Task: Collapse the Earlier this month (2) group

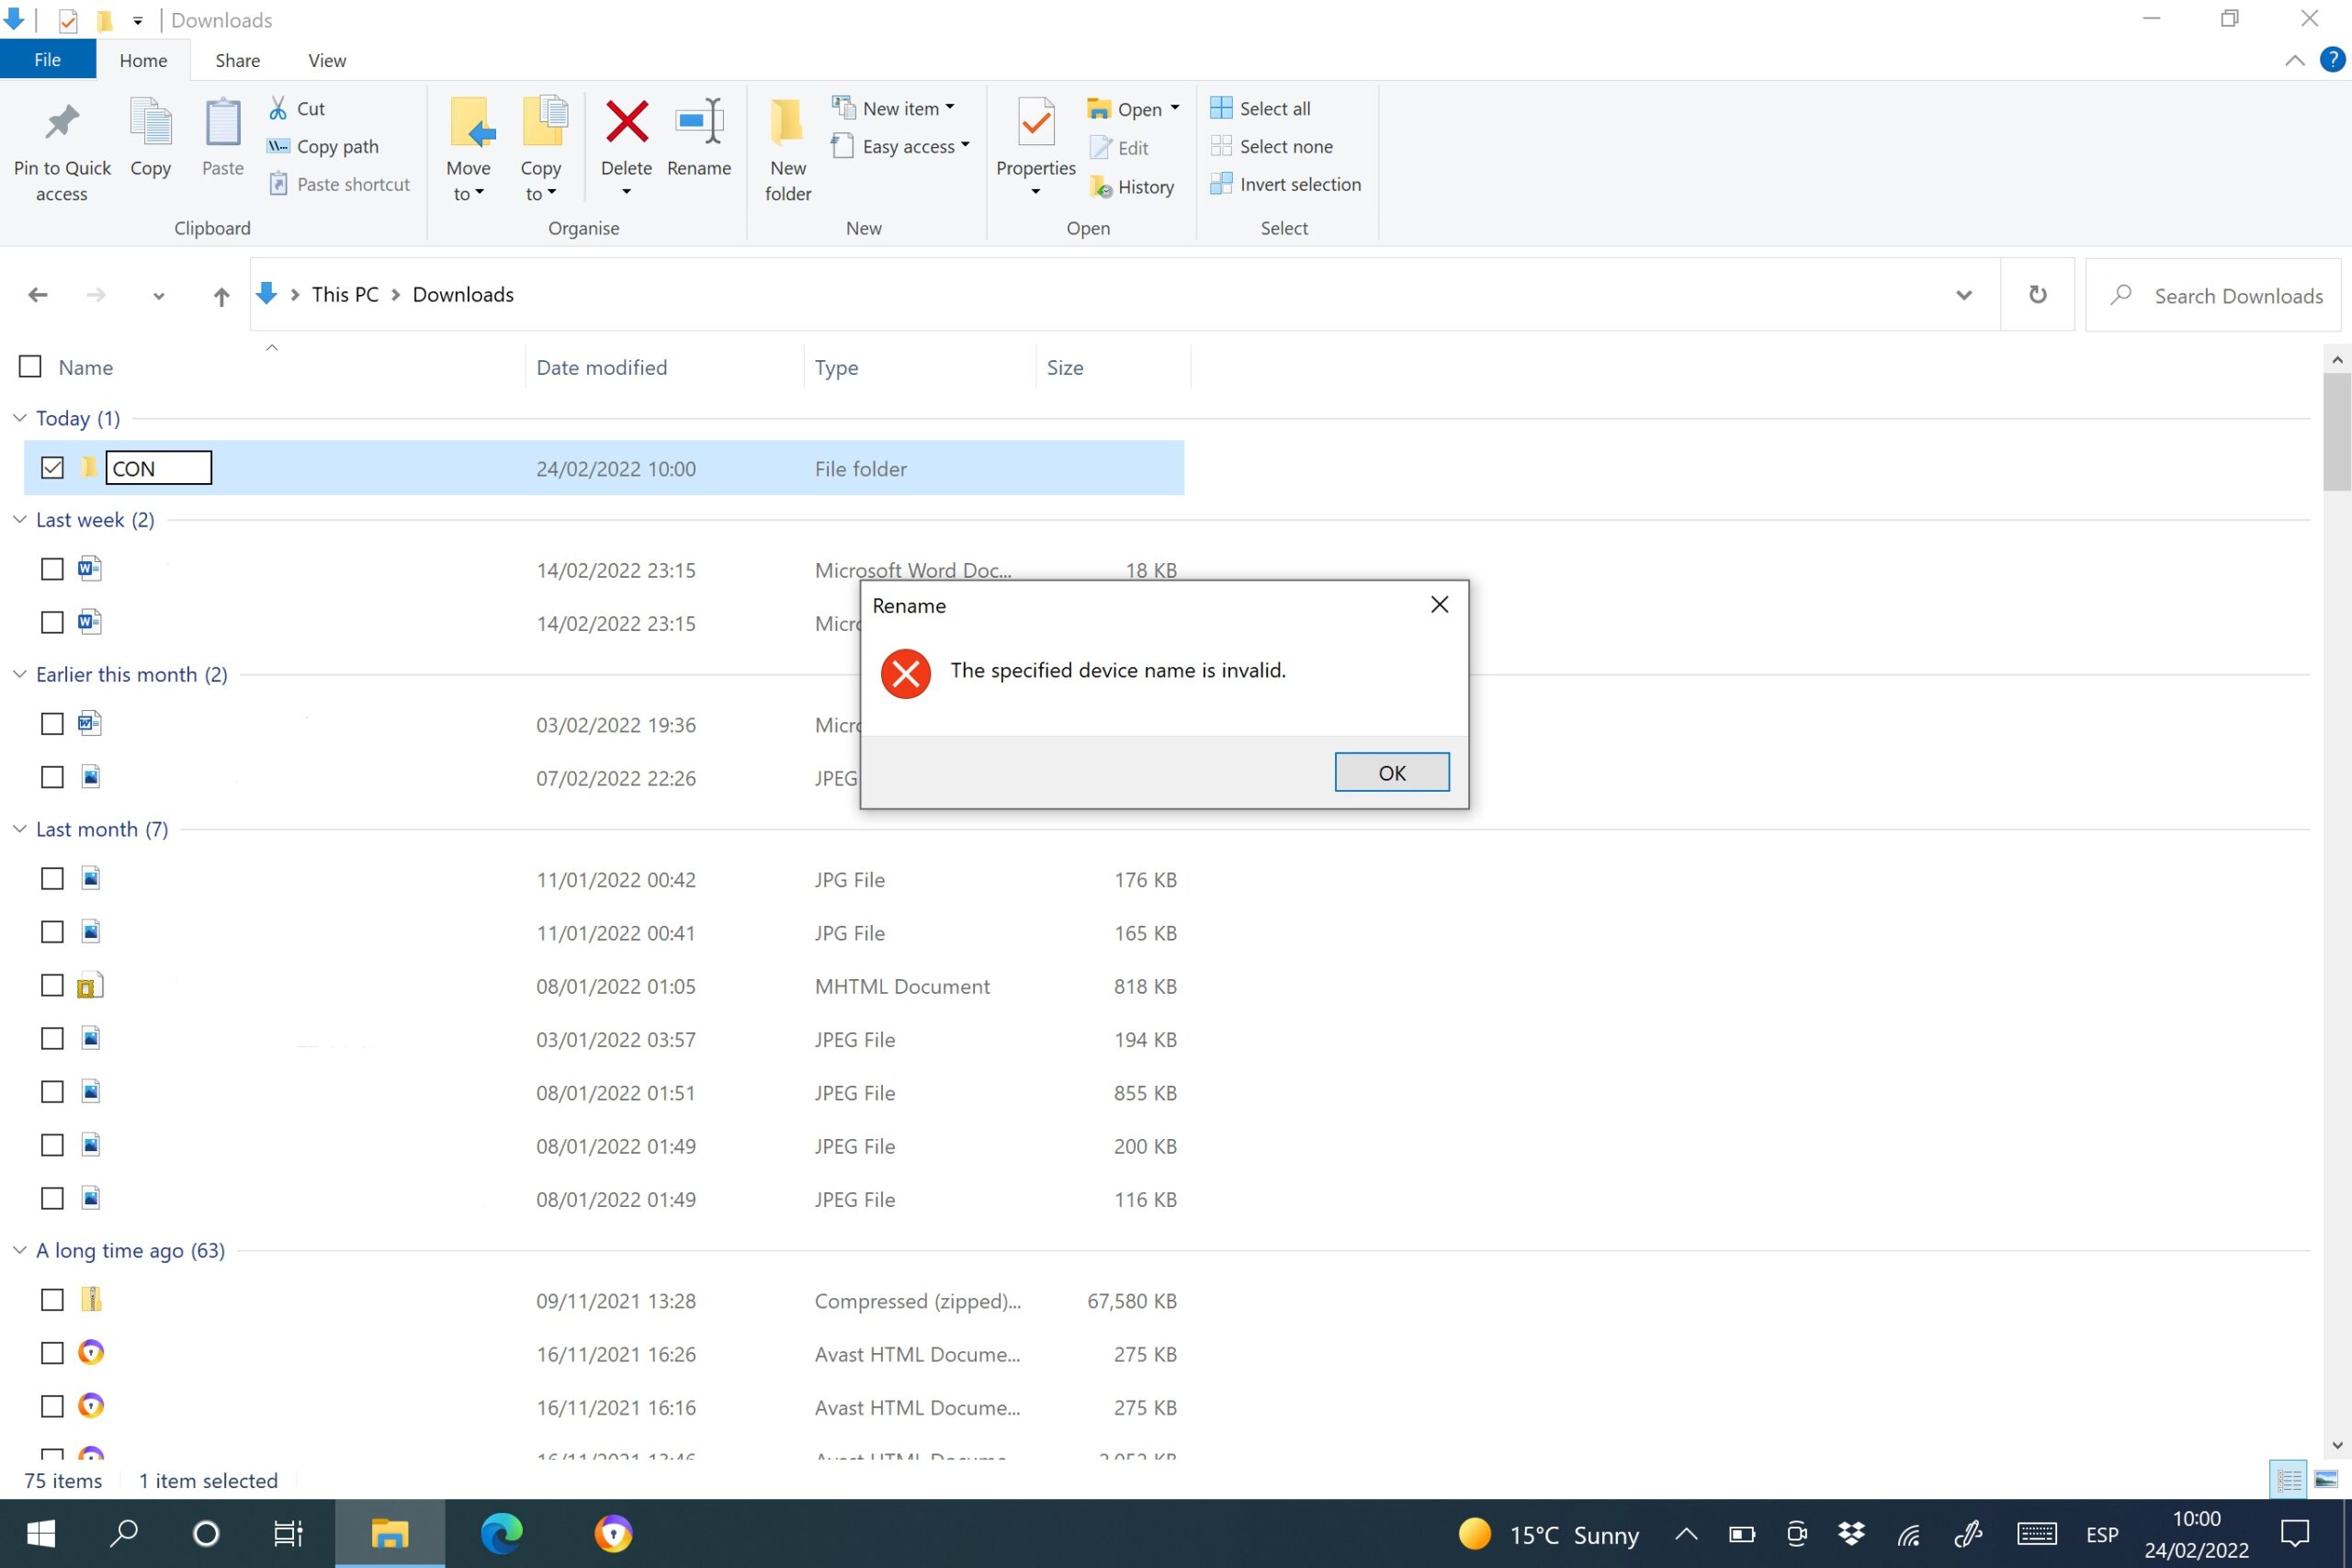Action: coord(19,674)
